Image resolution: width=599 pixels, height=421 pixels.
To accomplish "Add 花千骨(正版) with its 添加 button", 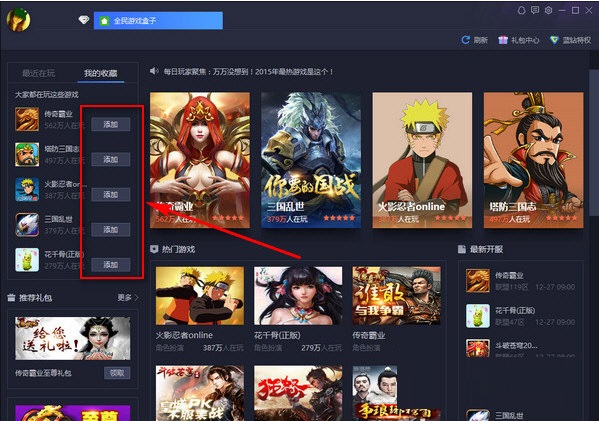I will tap(111, 265).
